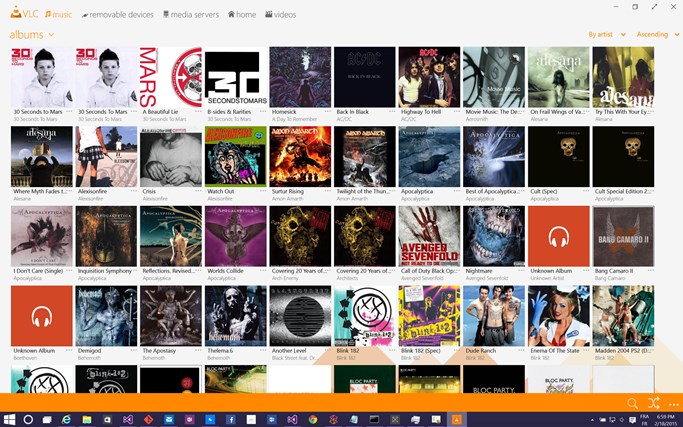Click the 'Blink 182' album title text
Viewport: 683px width, 427px height.
(348, 350)
